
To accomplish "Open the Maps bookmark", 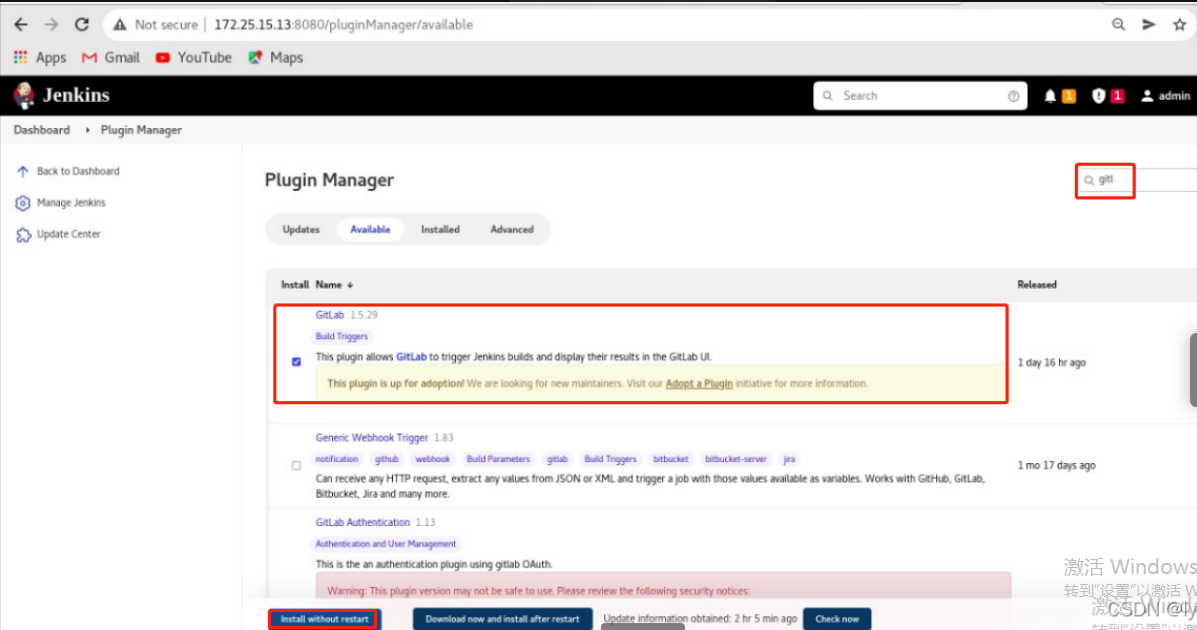I will [x=275, y=57].
